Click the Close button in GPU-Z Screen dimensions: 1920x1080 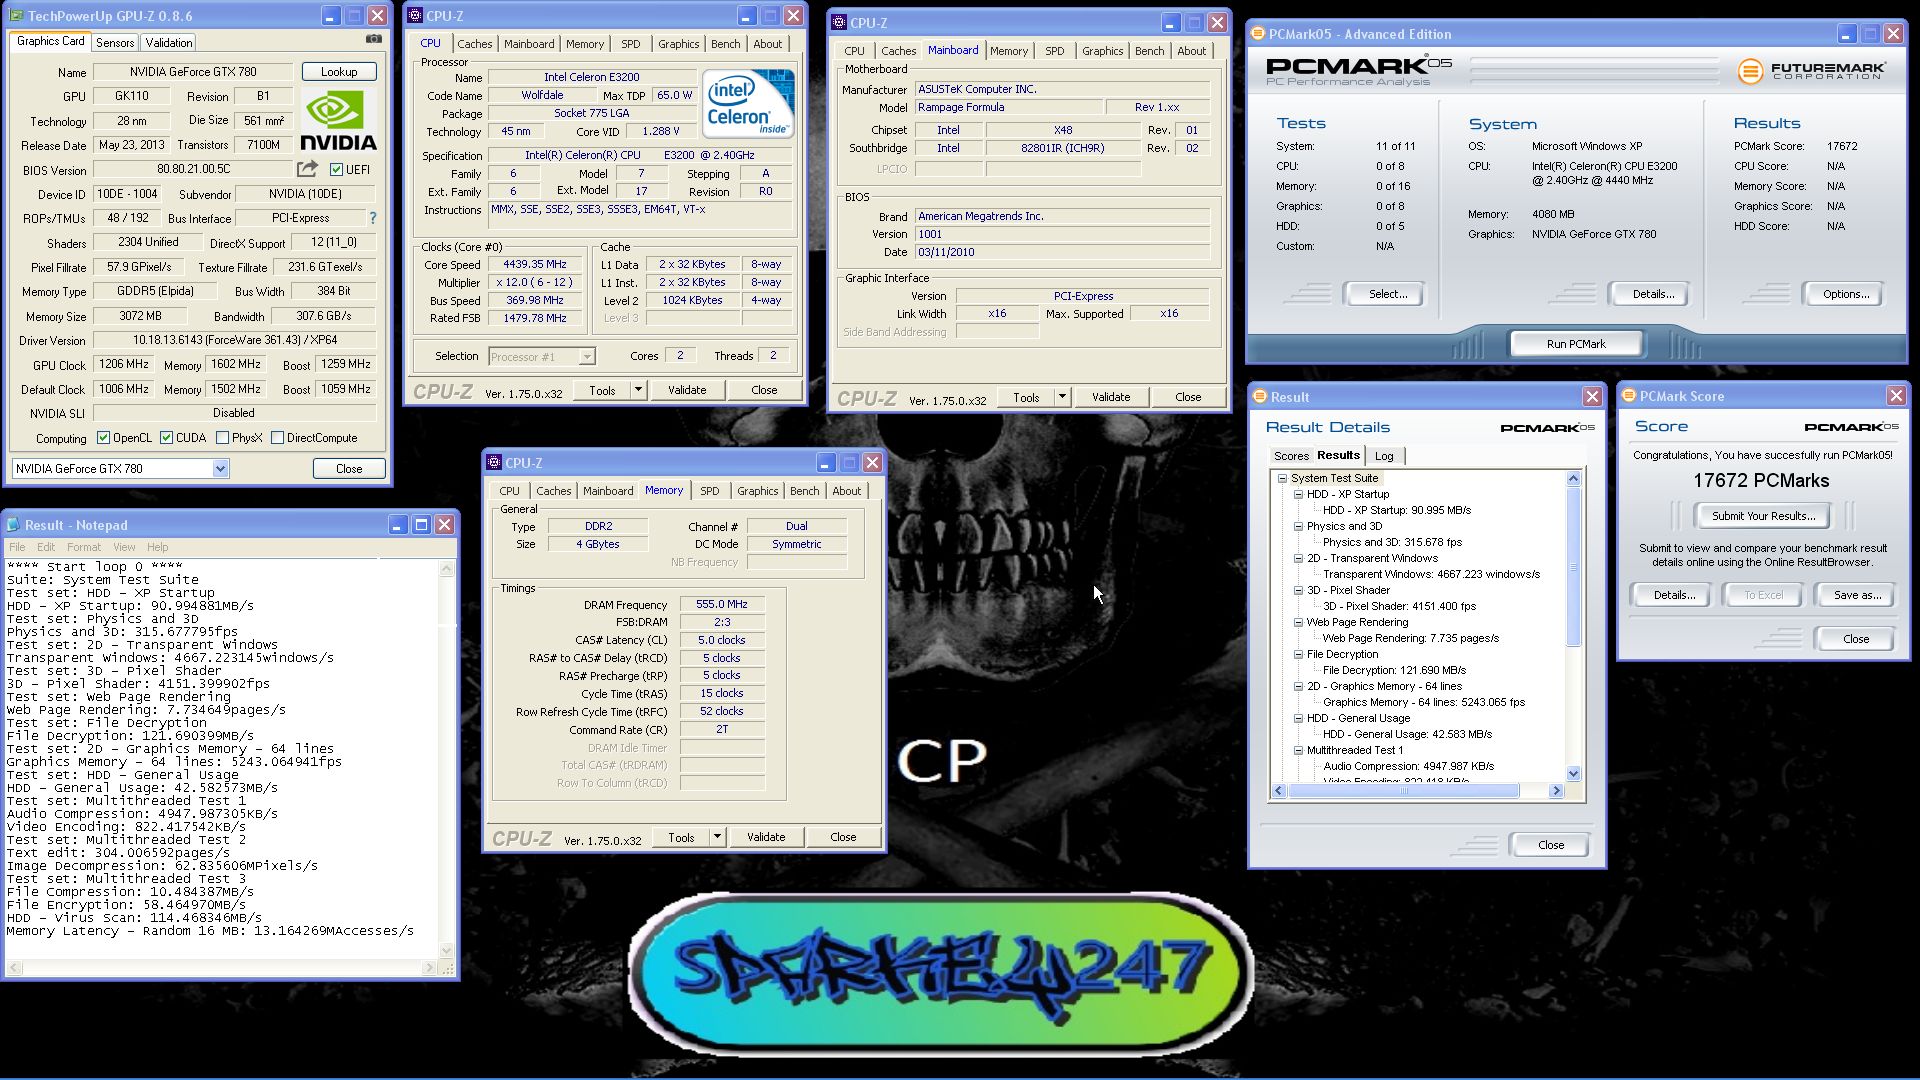[x=349, y=468]
